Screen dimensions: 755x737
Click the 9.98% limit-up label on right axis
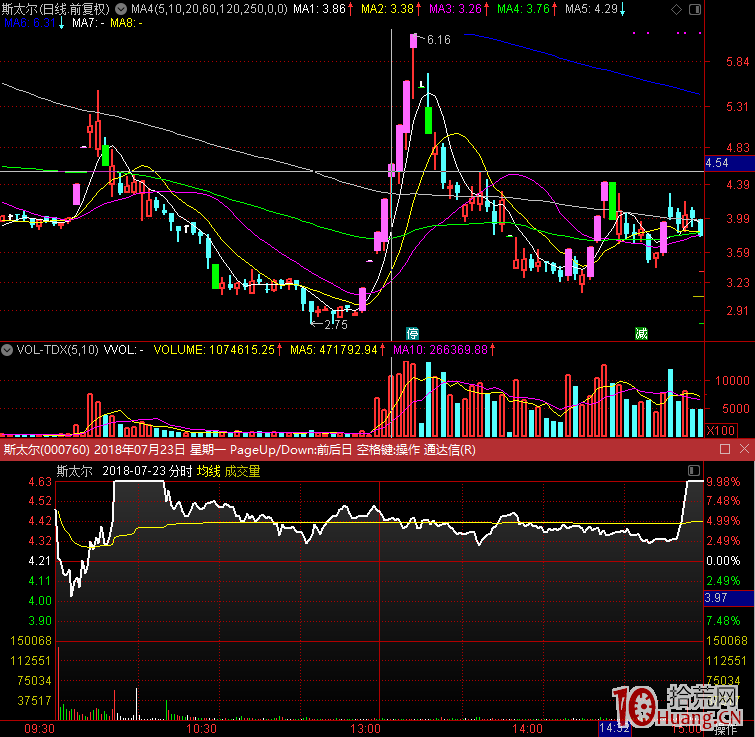723,481
